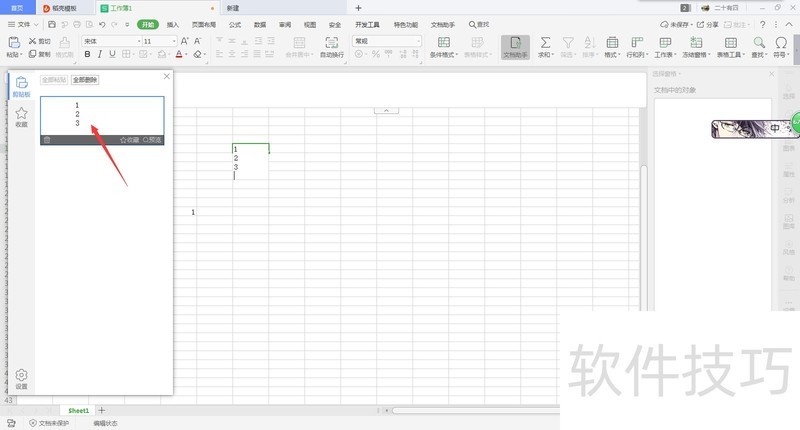Click the Symbol (符号) omega icon
The width and height of the screenshot is (800, 430).
click(781, 42)
